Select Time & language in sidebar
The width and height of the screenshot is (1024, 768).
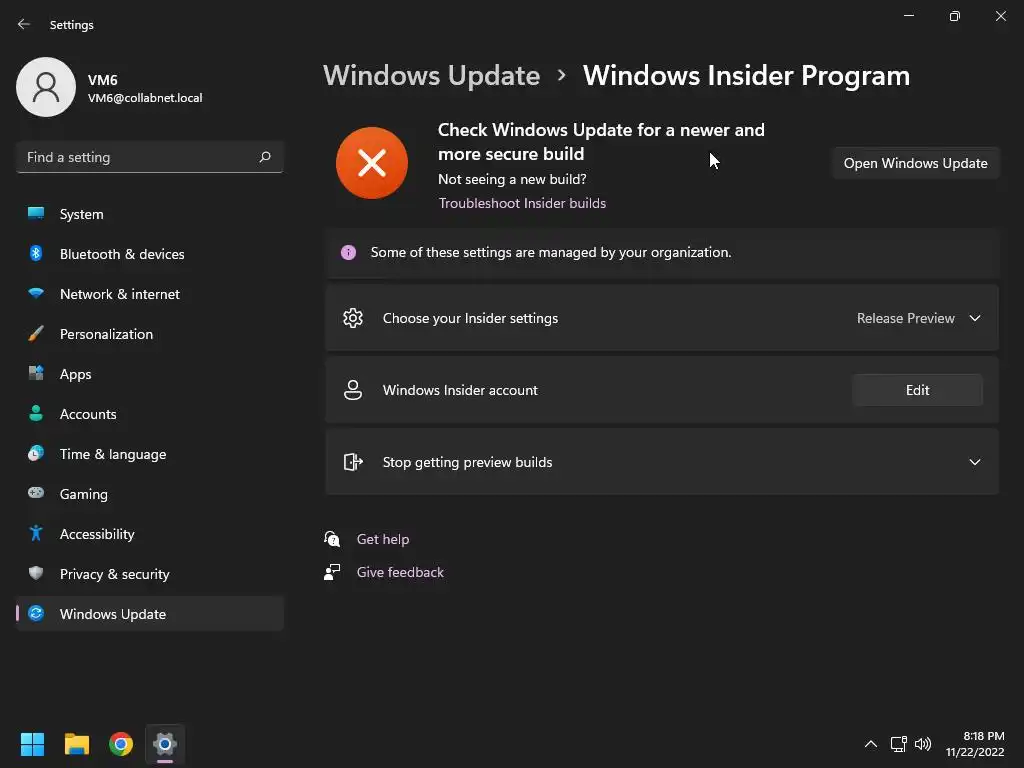(x=113, y=454)
